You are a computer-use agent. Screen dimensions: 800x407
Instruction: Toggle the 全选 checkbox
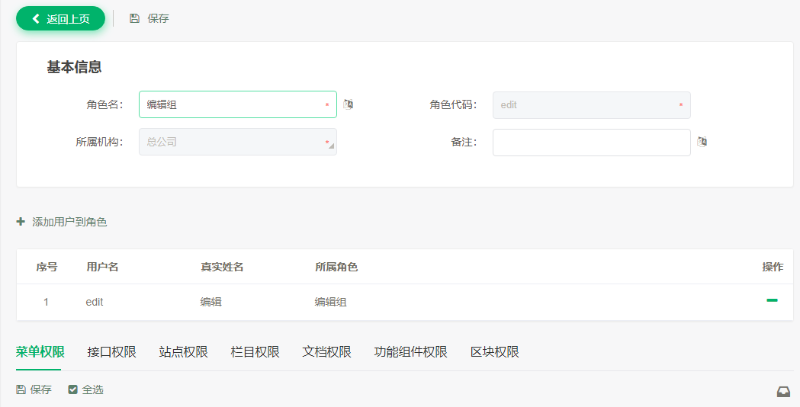pos(73,389)
